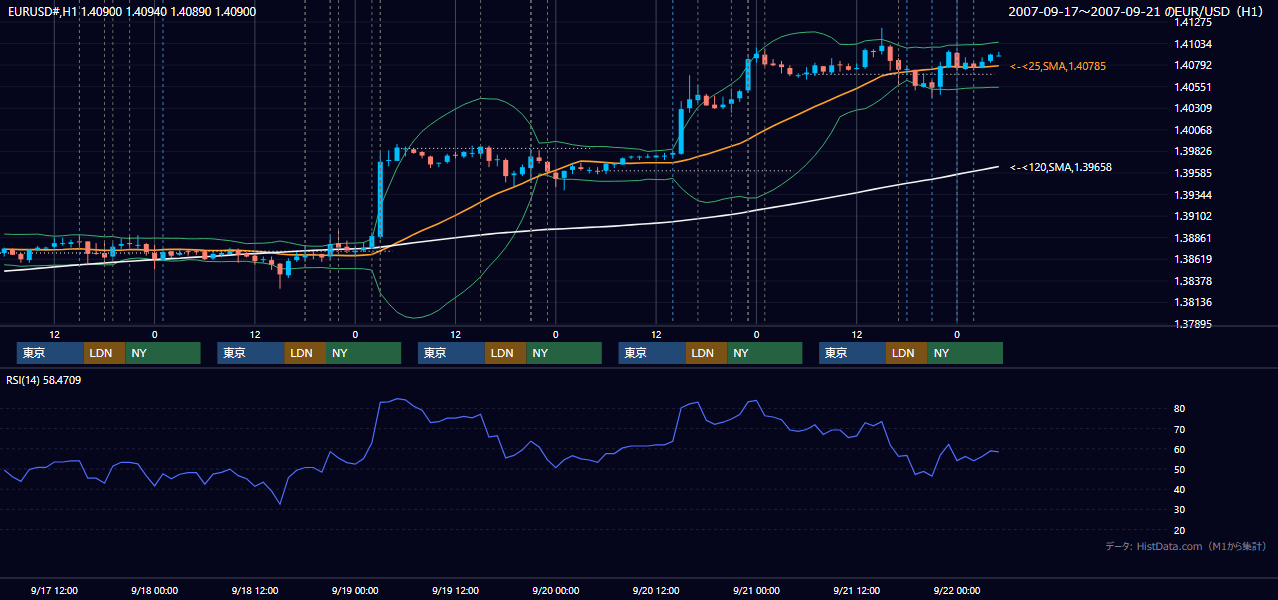The width and height of the screenshot is (1278, 600).
Task: Click price axis value 1.39344
Action: click(1193, 195)
